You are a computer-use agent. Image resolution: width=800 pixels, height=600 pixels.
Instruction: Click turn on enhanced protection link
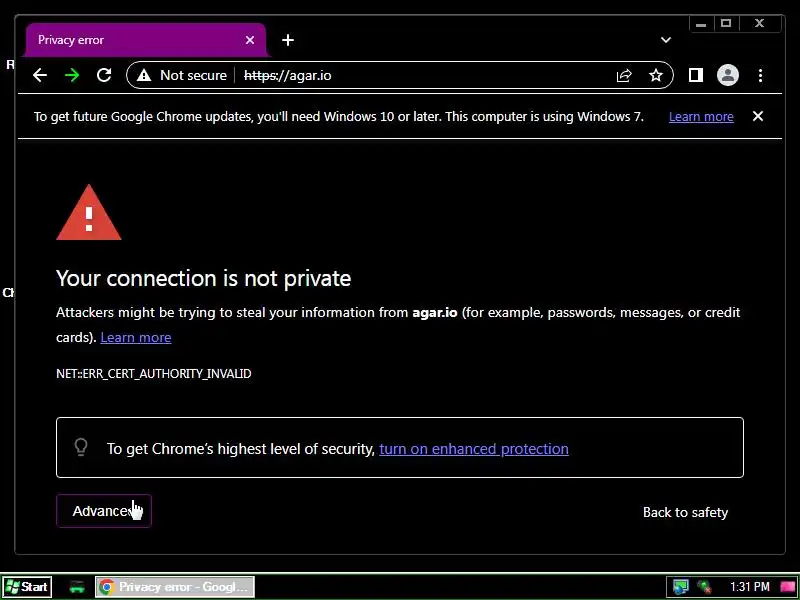pos(473,448)
